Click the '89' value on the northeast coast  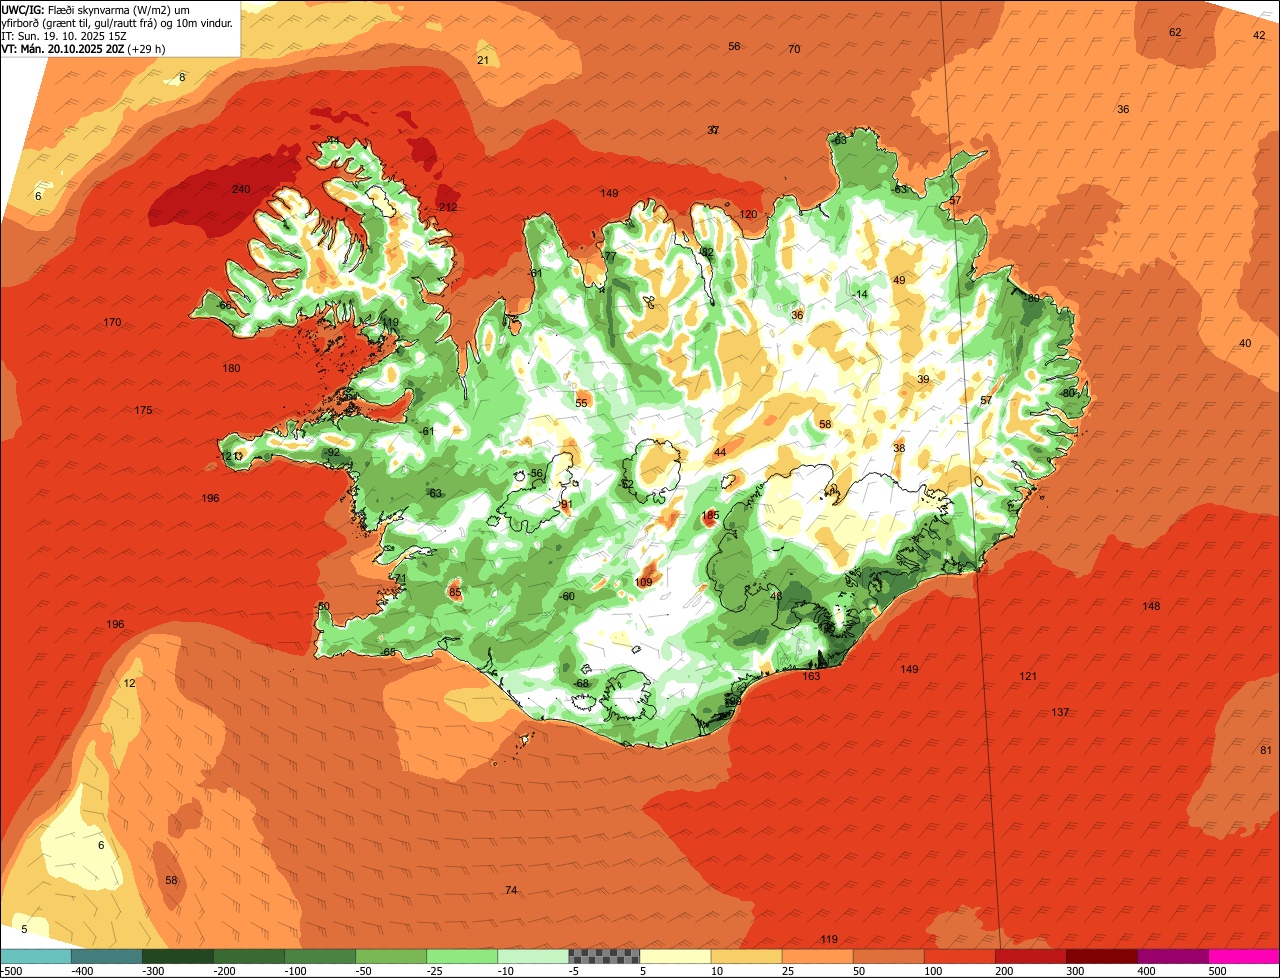[x=1034, y=298]
